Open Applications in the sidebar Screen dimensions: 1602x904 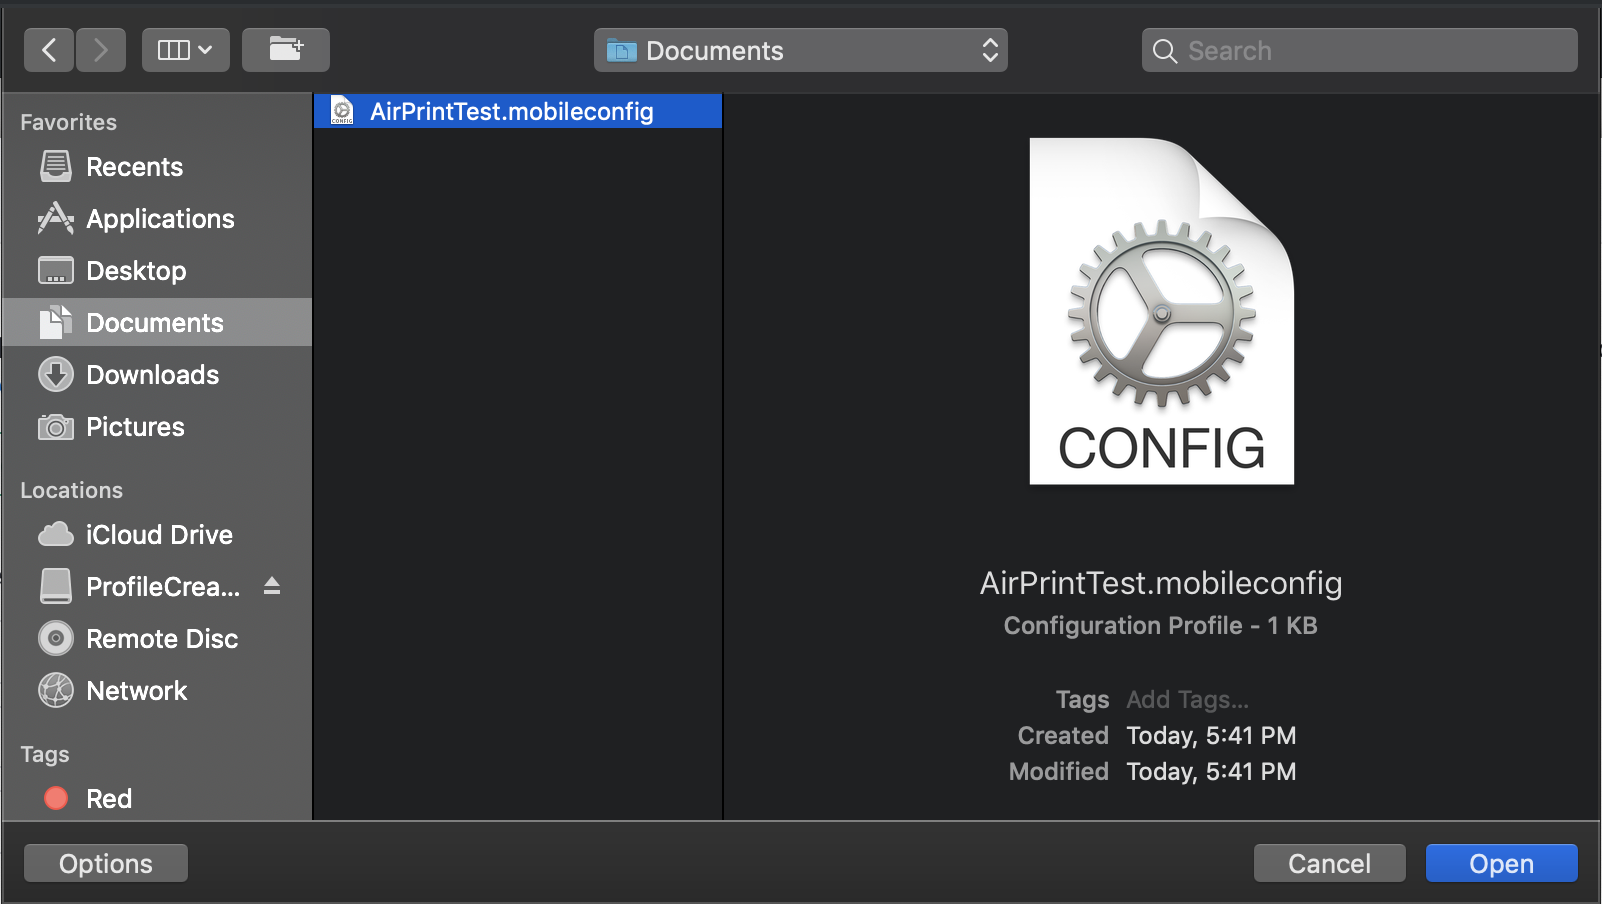tap(157, 219)
